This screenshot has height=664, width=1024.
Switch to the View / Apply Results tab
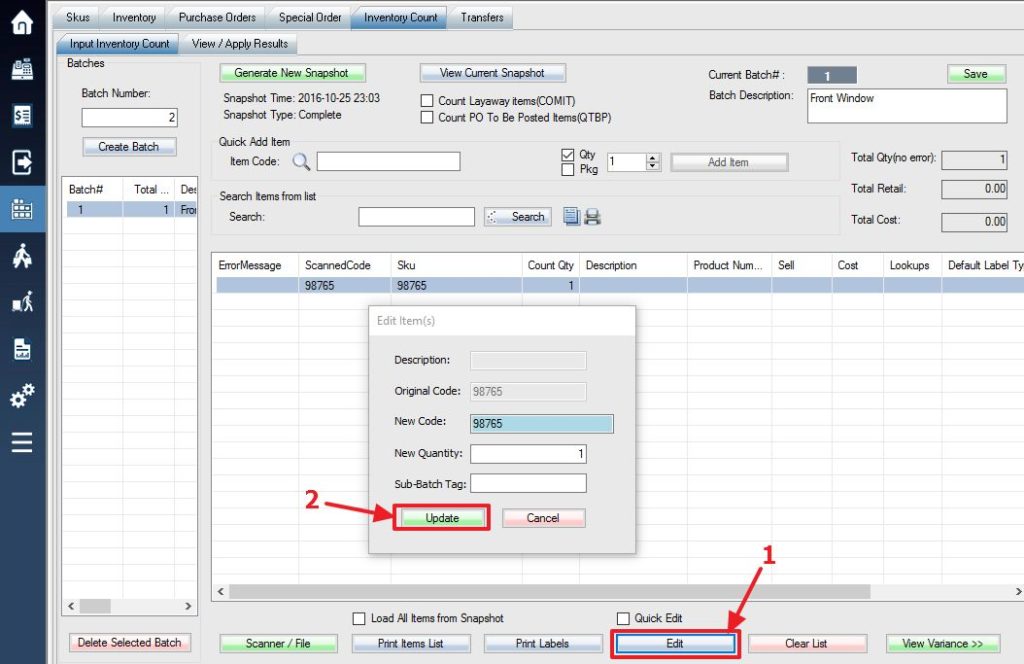point(239,43)
